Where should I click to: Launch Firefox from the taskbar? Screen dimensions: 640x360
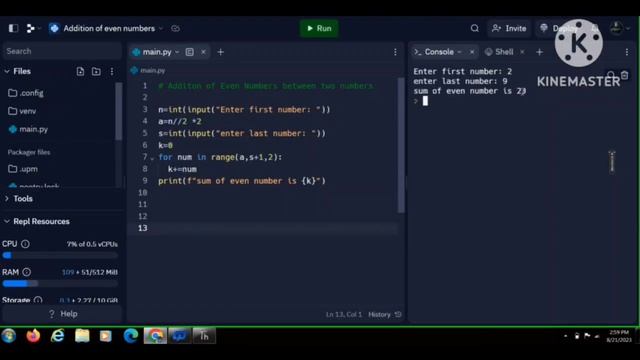[x=33, y=336]
